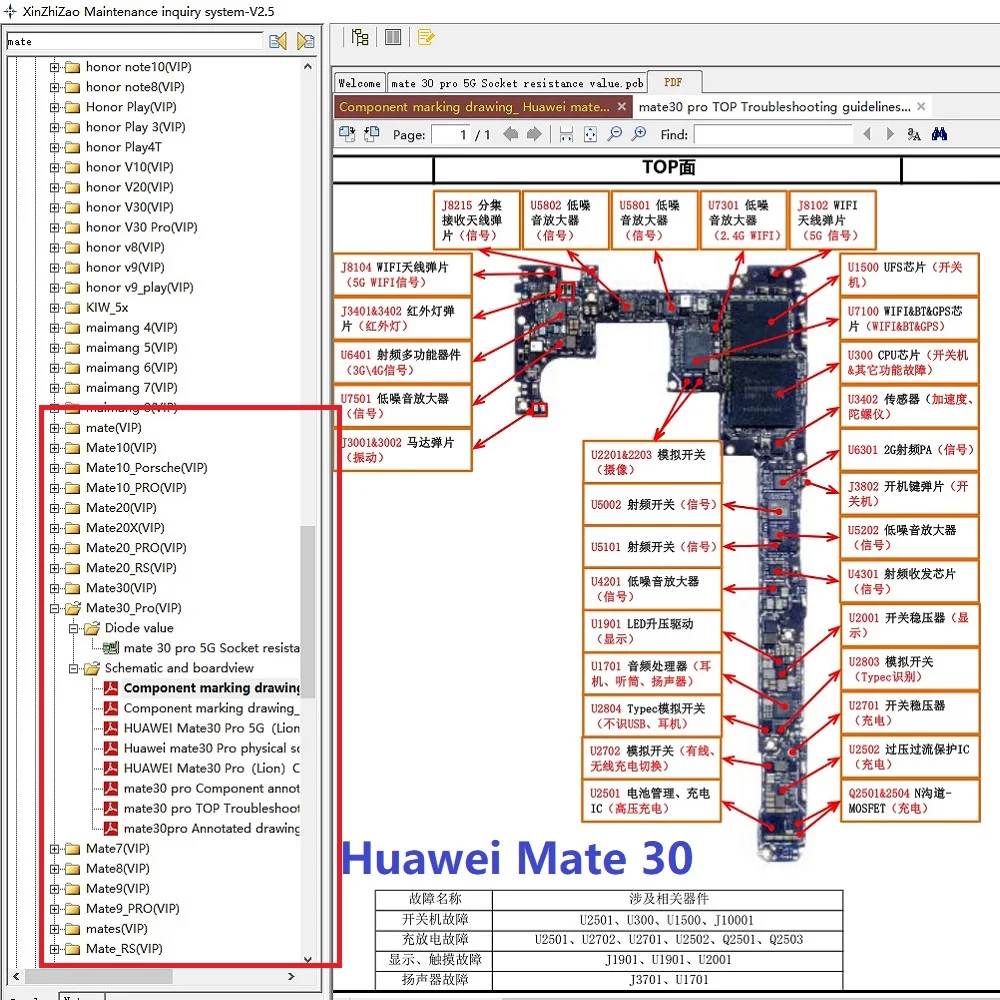
Task: Close the Component marking drawing tab
Action: 622,107
